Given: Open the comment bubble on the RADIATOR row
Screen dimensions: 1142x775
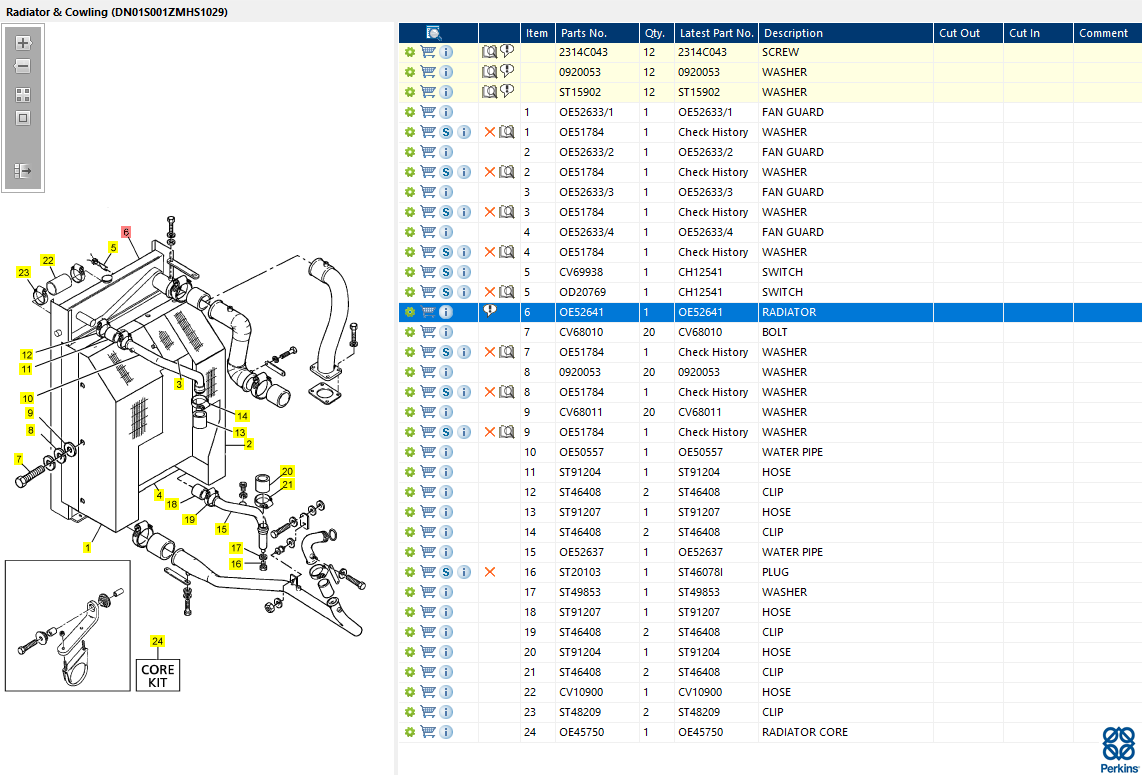Looking at the screenshot, I should (x=490, y=311).
